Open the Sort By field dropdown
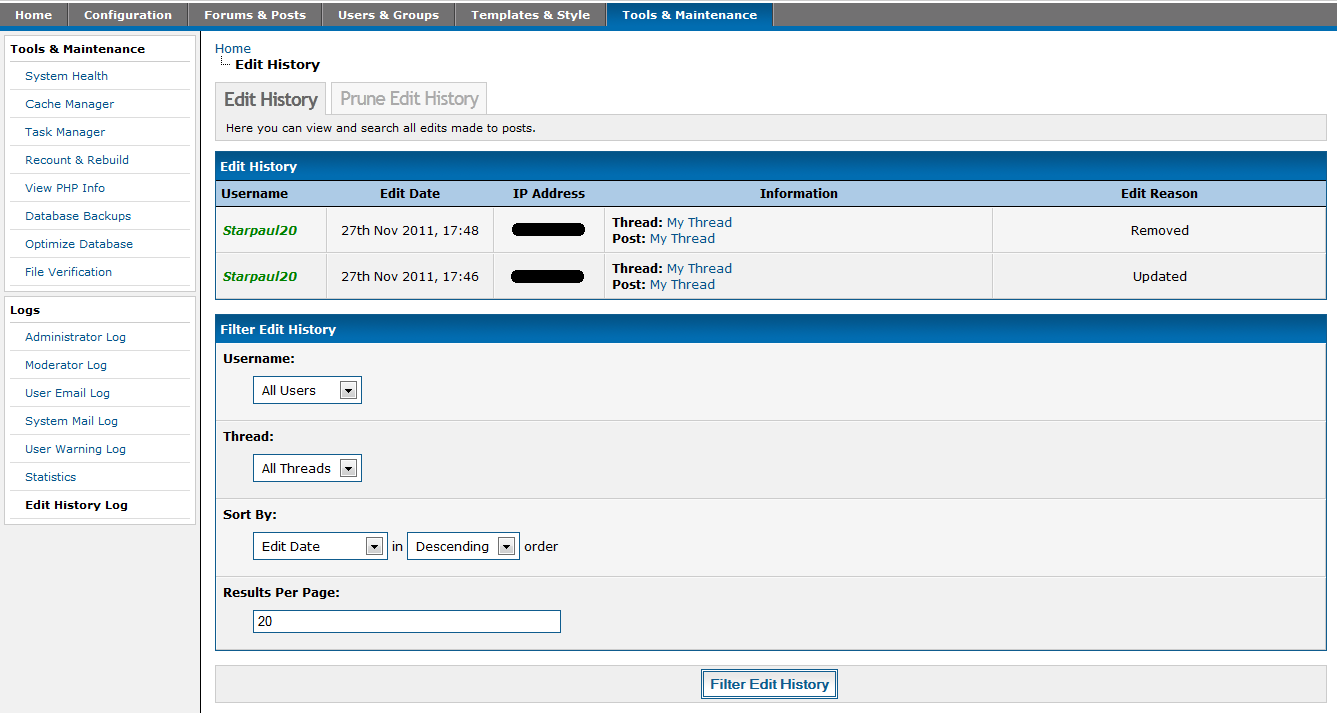The height and width of the screenshot is (713, 1337). pos(320,547)
